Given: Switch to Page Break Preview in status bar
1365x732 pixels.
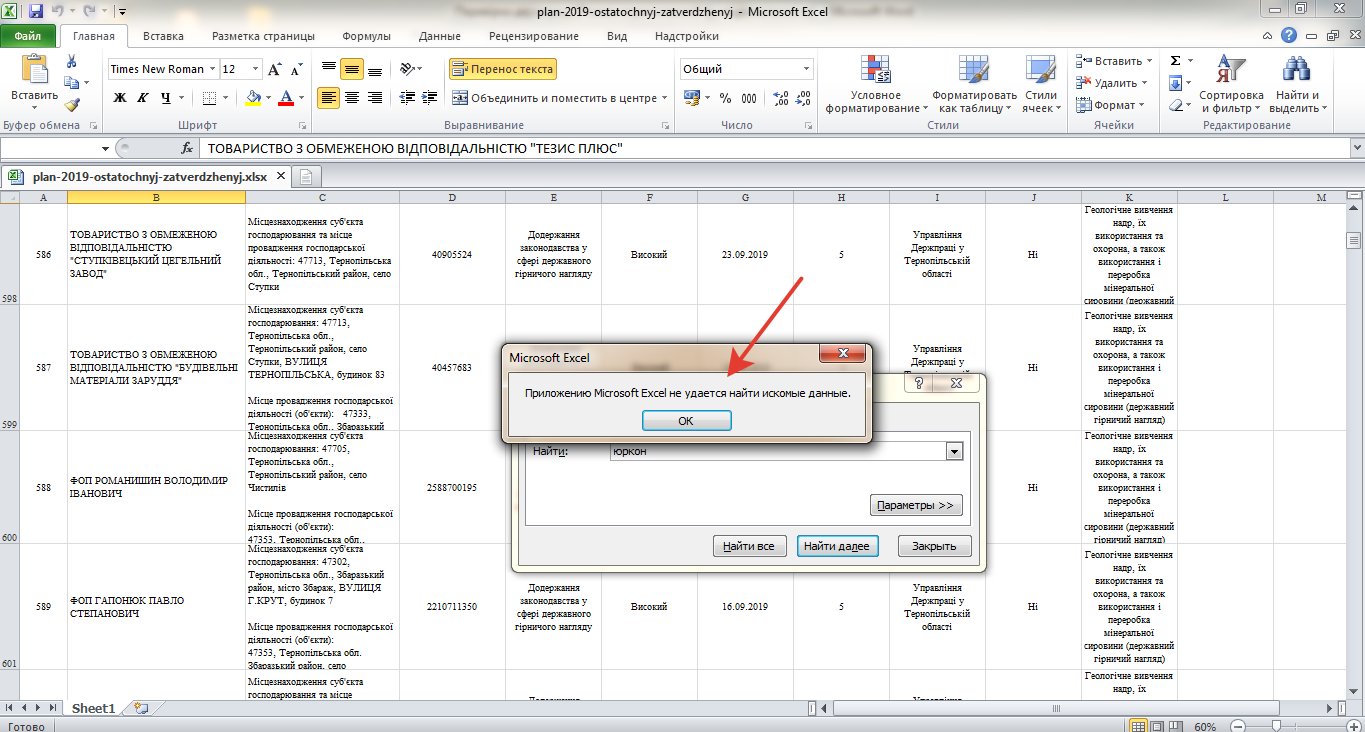Looking at the screenshot, I should [1177, 725].
